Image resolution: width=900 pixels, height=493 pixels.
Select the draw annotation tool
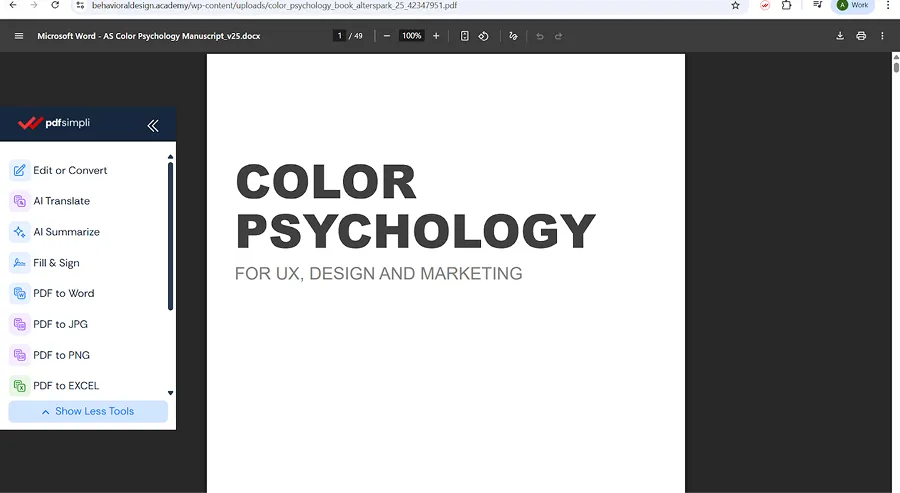click(x=513, y=36)
